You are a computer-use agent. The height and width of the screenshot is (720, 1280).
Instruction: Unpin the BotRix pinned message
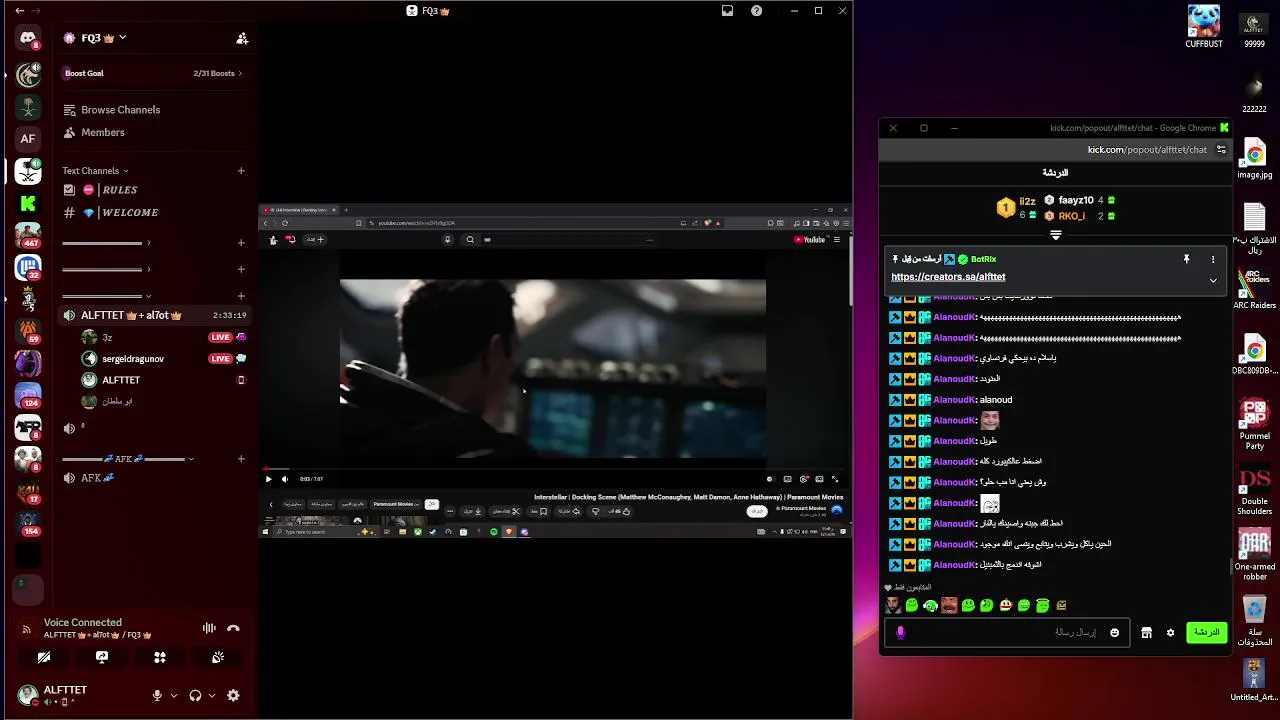point(1186,259)
